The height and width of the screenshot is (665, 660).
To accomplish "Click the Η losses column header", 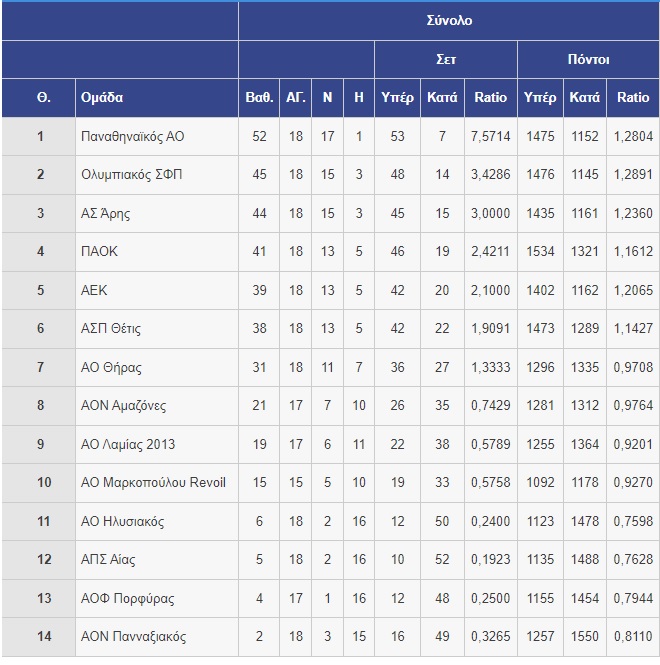I will (x=359, y=98).
